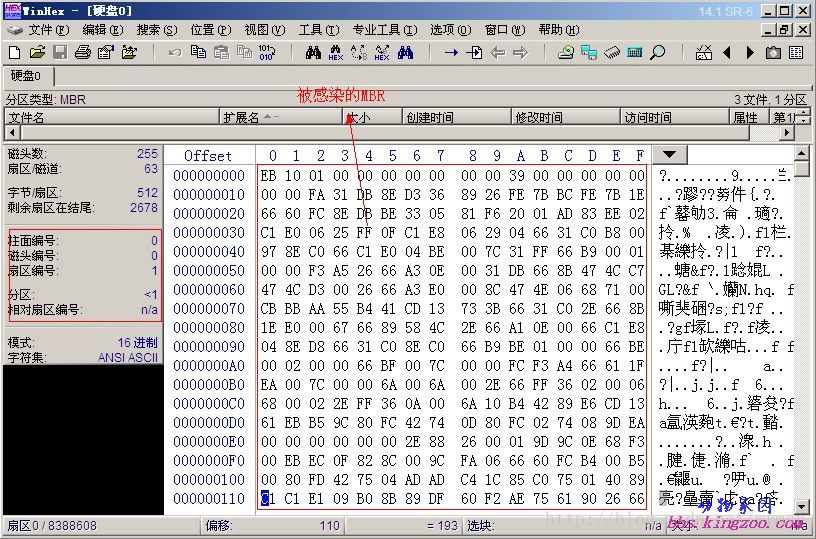
Task: Click the camera snapshot icon
Action: click(773, 53)
